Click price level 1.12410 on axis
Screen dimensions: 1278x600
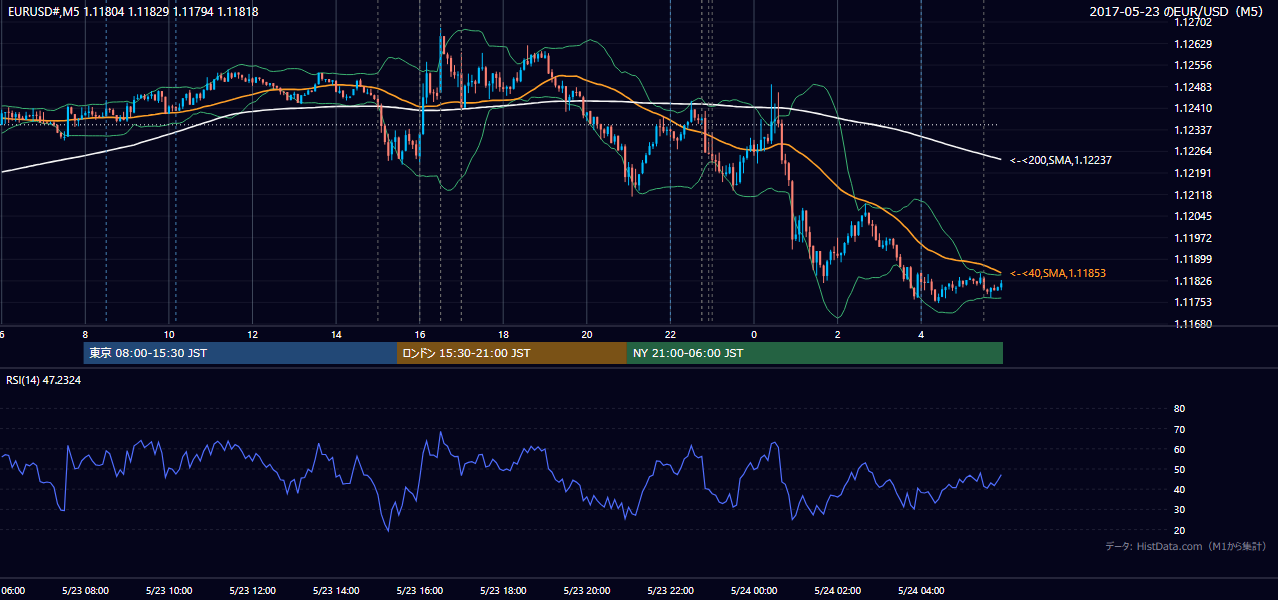(1193, 109)
